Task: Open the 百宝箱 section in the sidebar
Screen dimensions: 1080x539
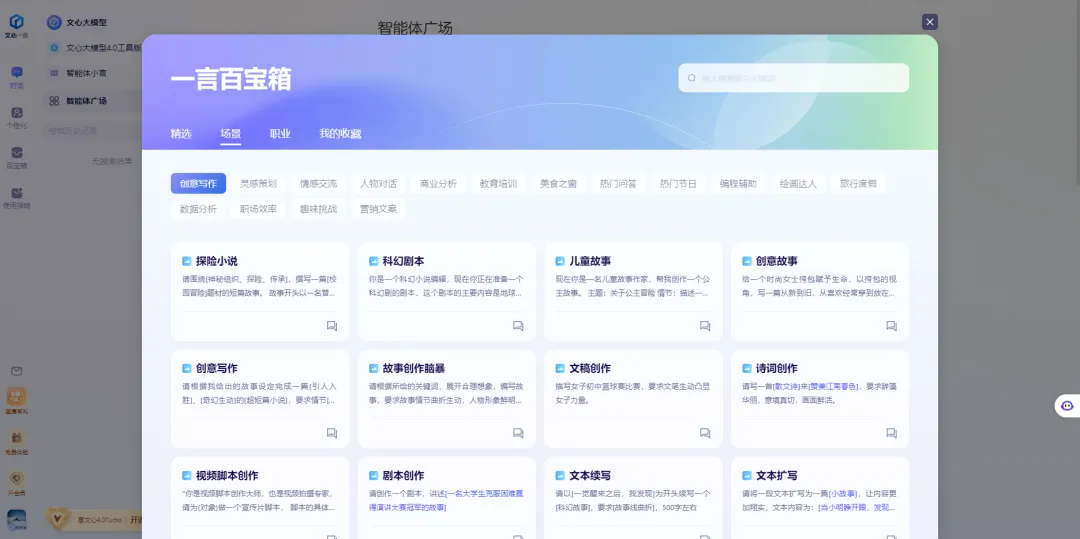Action: 17,157
